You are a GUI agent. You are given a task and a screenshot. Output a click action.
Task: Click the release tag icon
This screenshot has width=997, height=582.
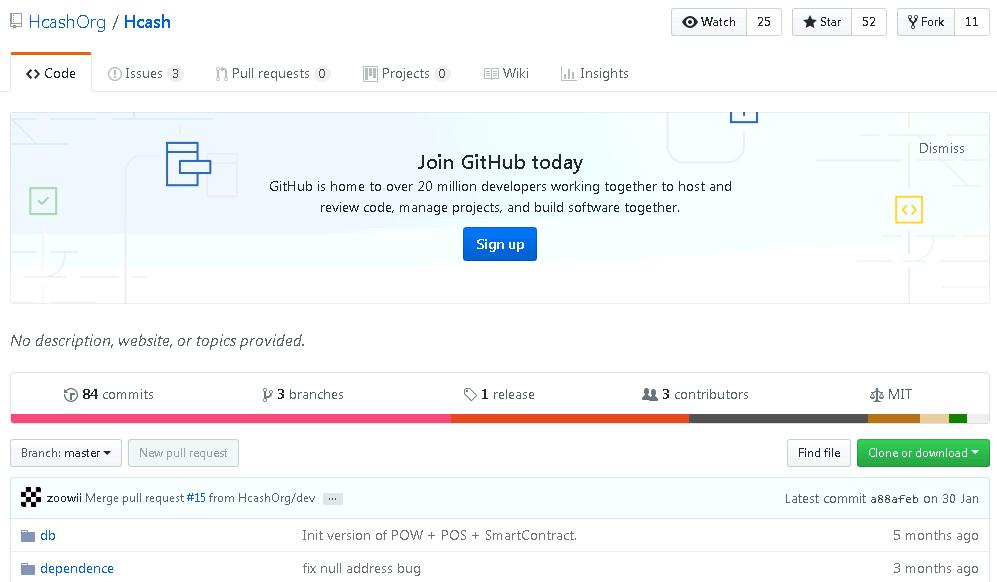pyautogui.click(x=470, y=395)
